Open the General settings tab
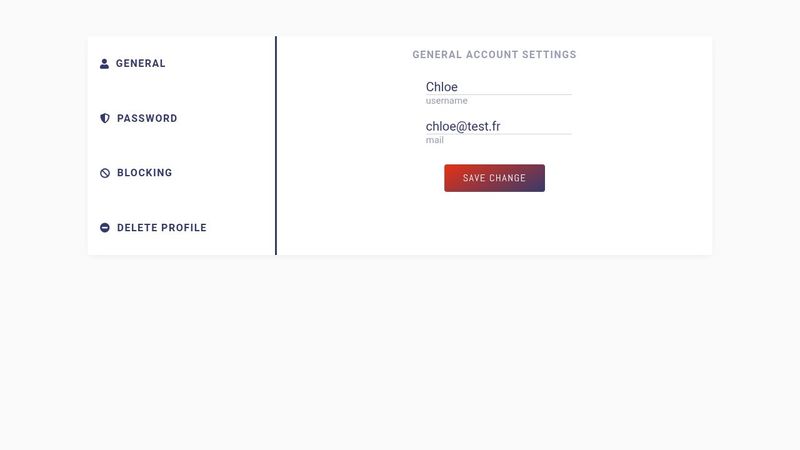 [140, 64]
